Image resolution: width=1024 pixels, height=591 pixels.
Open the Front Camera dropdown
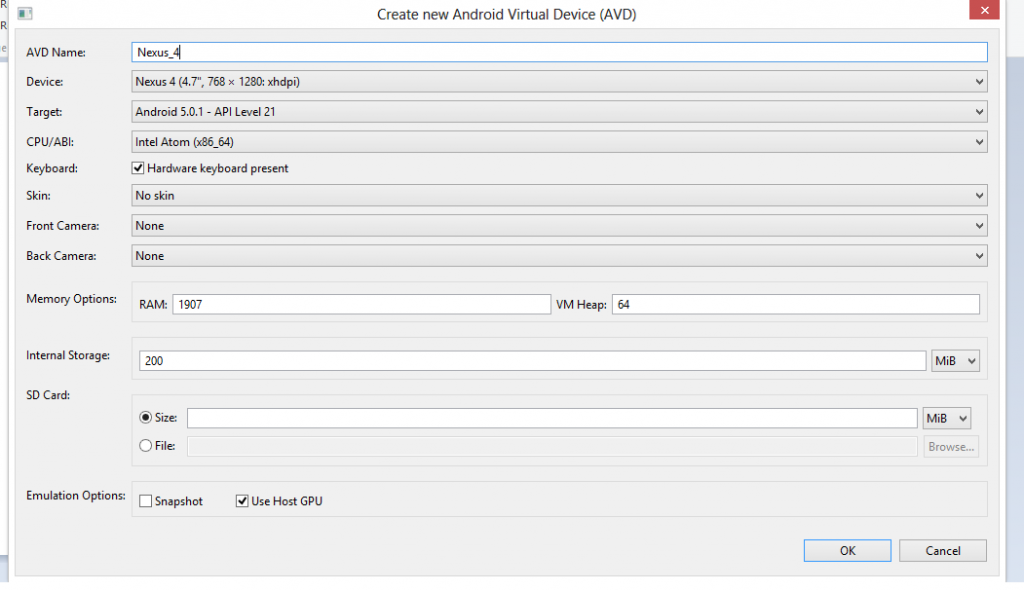[x=559, y=226]
